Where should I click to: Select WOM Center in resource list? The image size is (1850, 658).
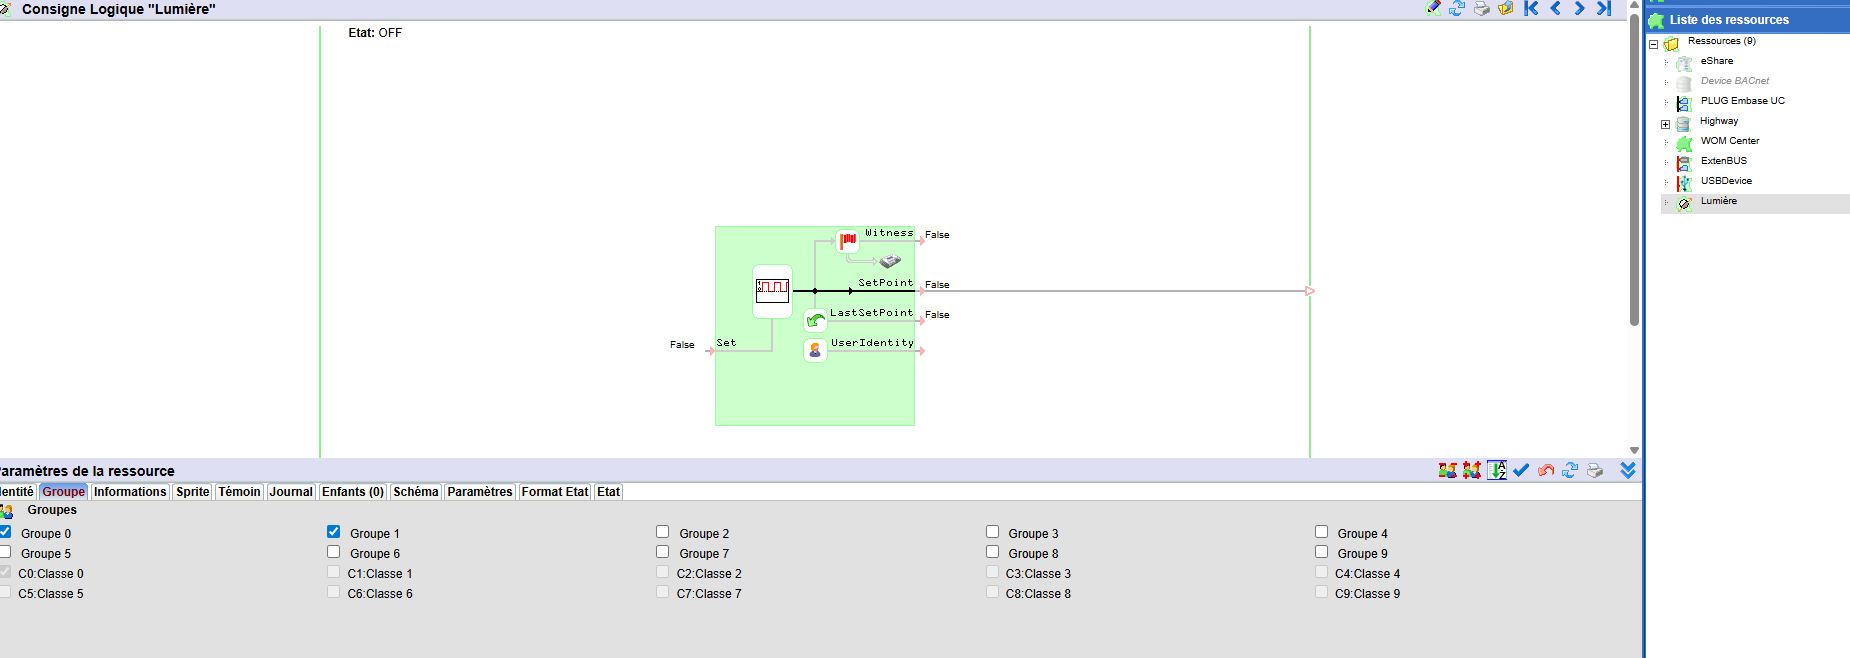(1729, 141)
